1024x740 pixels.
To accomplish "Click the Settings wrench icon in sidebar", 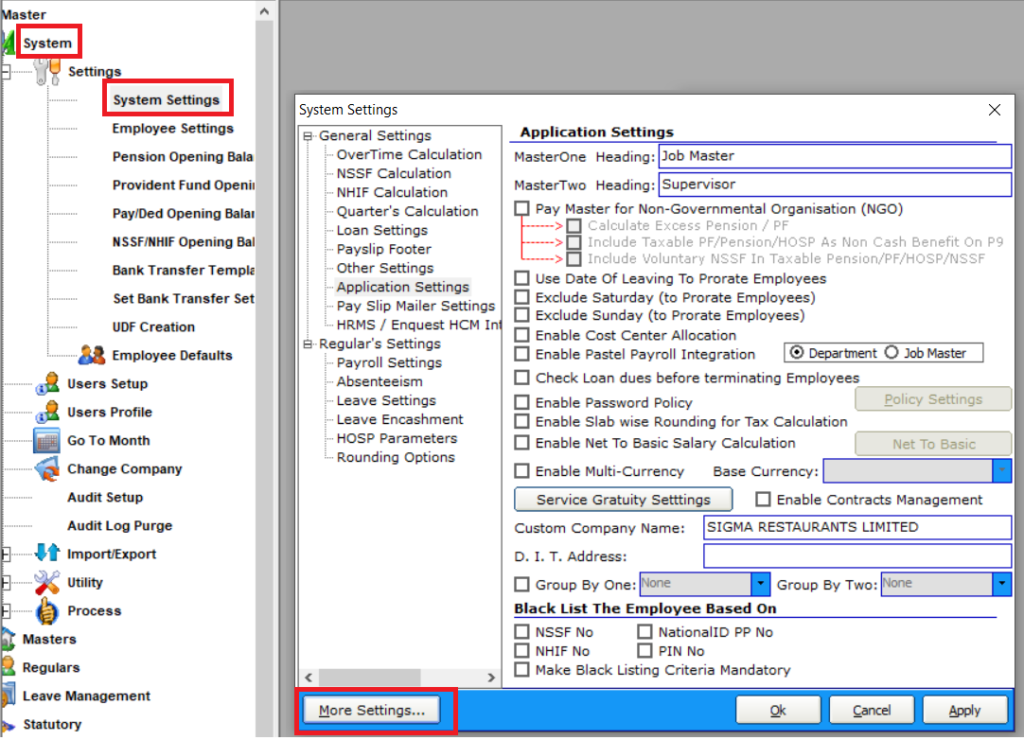I will pyautogui.click(x=47, y=72).
